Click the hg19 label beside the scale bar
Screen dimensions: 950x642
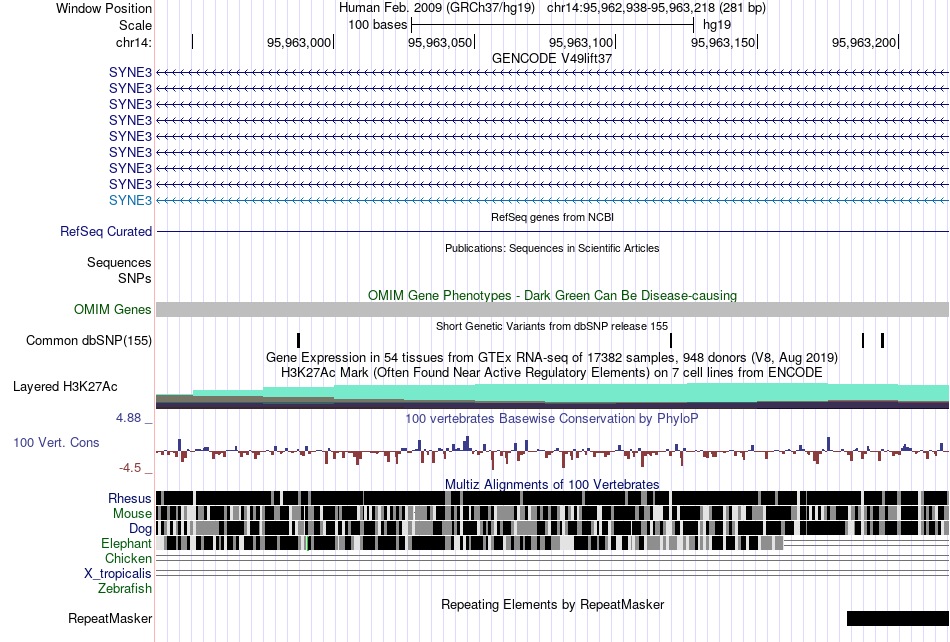click(717, 25)
